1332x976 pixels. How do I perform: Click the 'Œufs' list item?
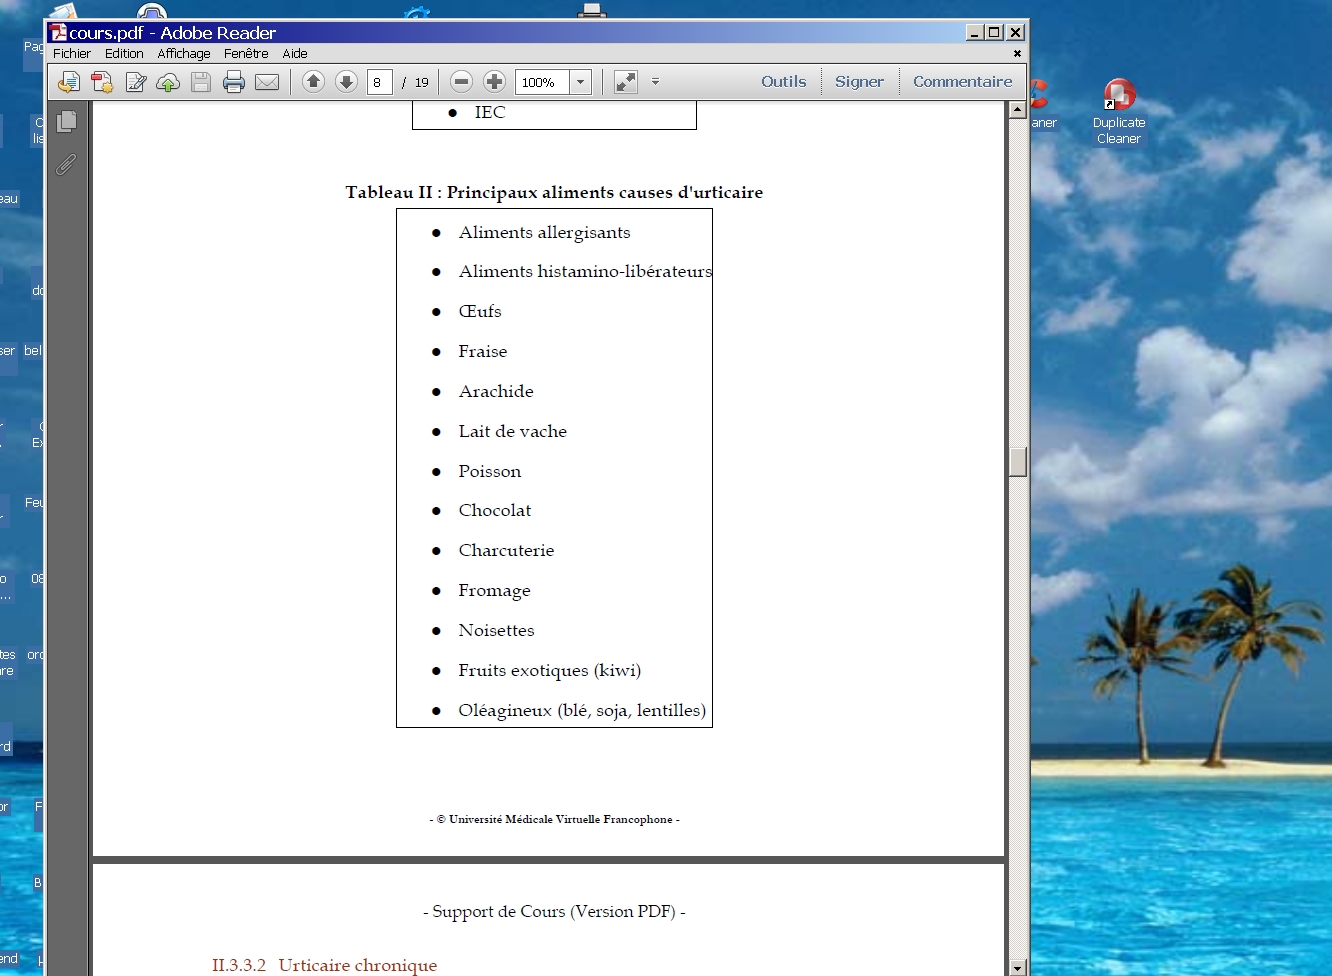pos(480,311)
